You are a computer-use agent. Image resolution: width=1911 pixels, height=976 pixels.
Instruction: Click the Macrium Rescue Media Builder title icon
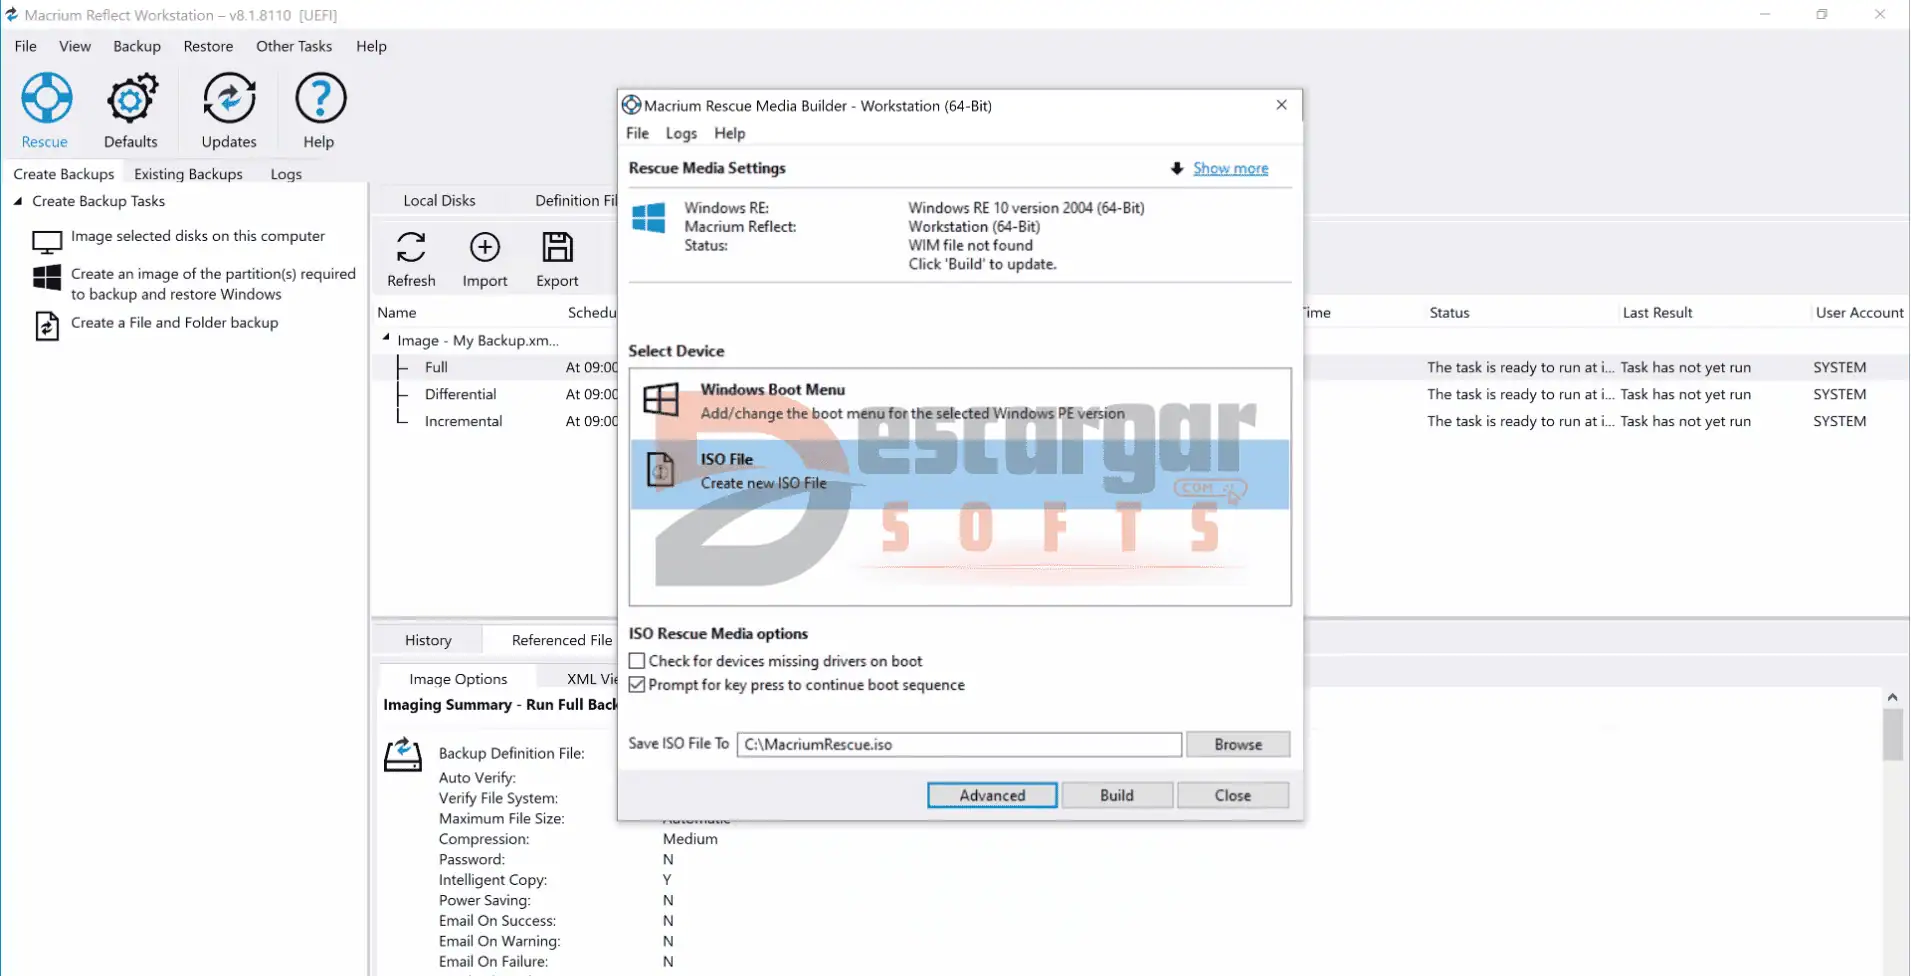[x=632, y=105]
